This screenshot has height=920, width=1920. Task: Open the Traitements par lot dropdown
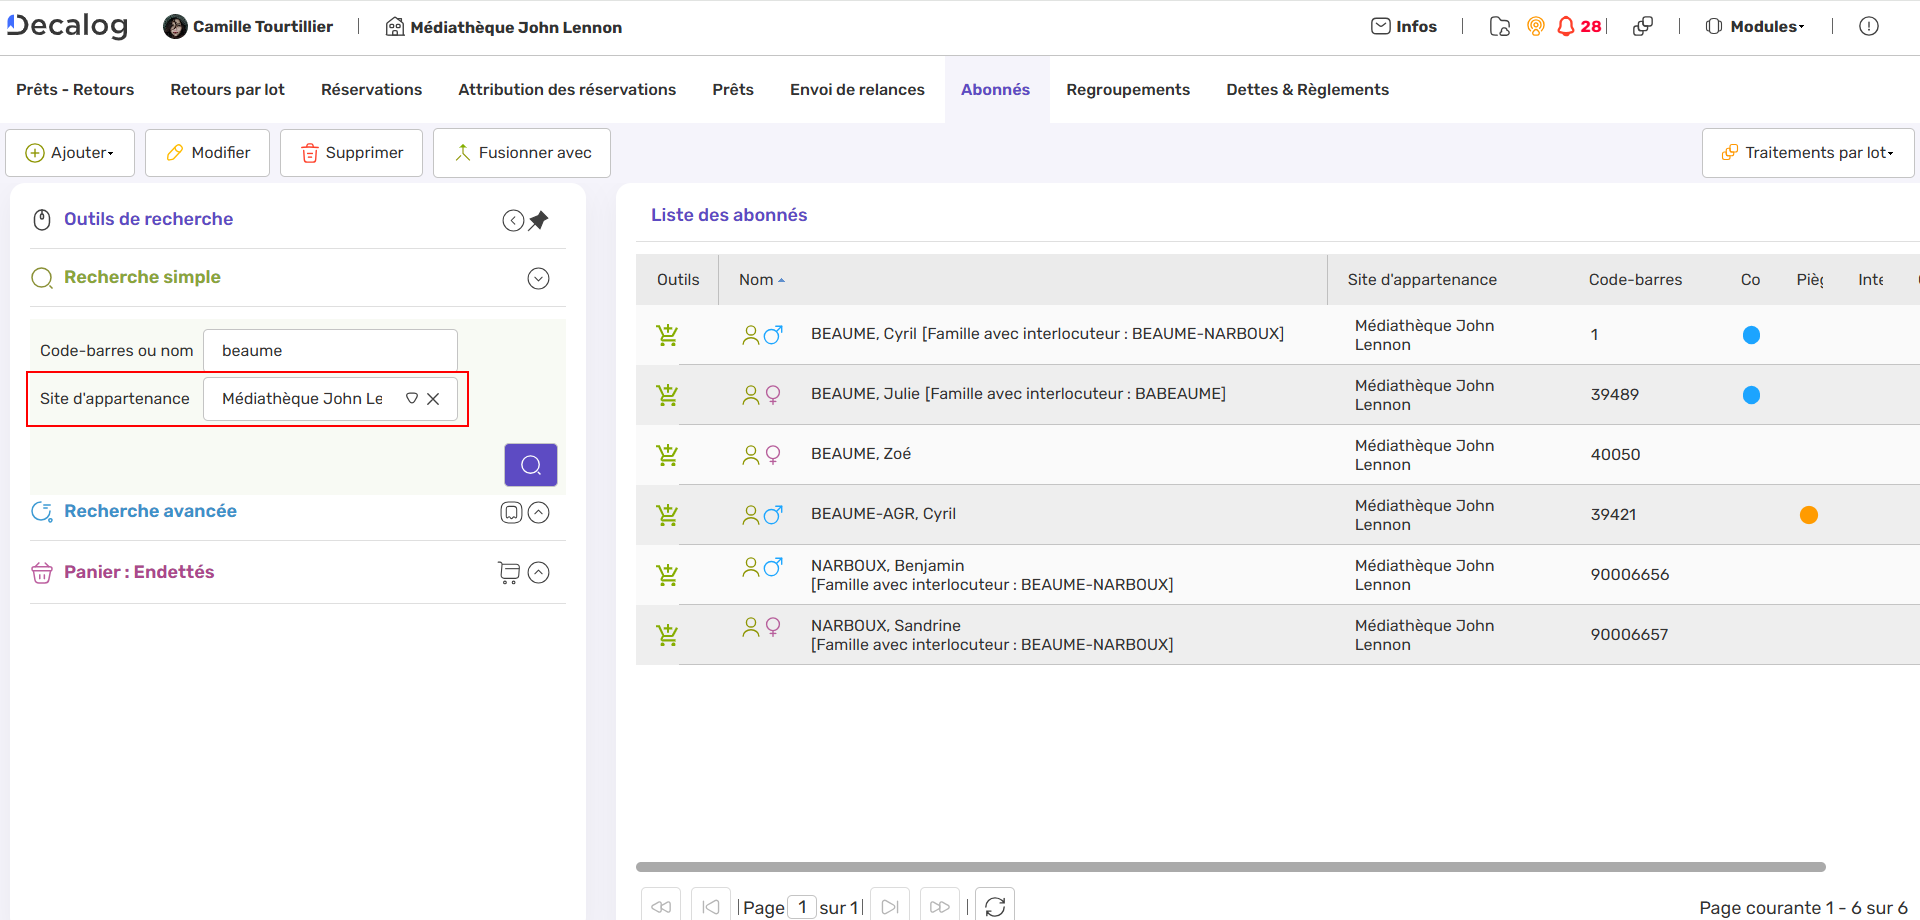(1808, 153)
